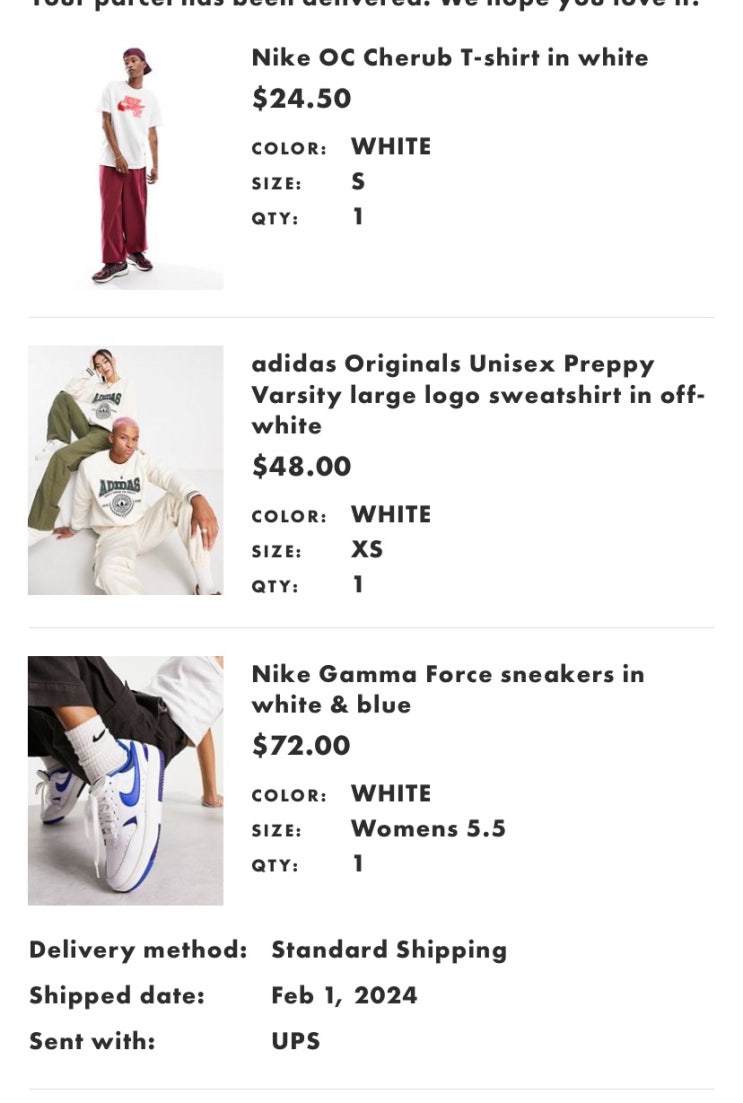This screenshot has width=743, height=1103.
Task: Click the UPS carrier name
Action: [296, 1040]
